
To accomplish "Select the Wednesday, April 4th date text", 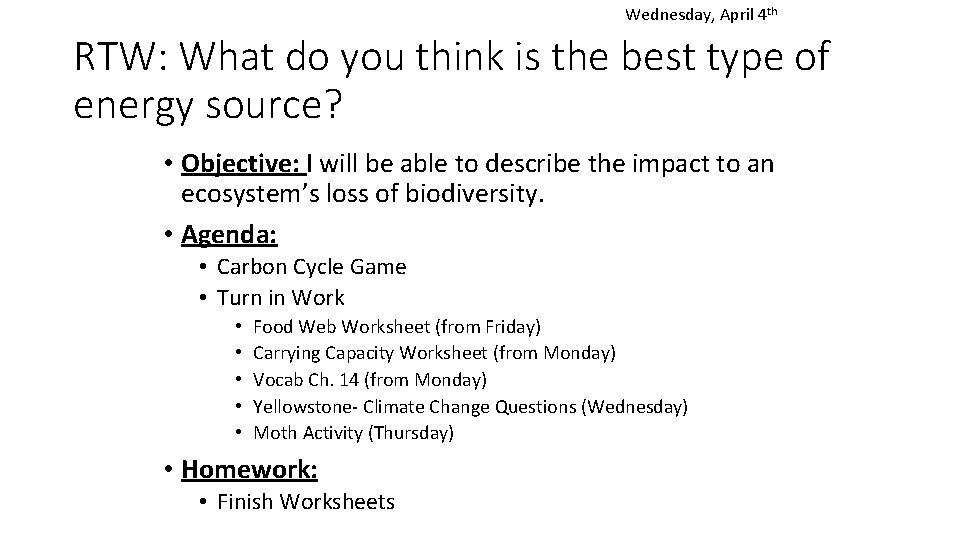I will click(x=701, y=14).
